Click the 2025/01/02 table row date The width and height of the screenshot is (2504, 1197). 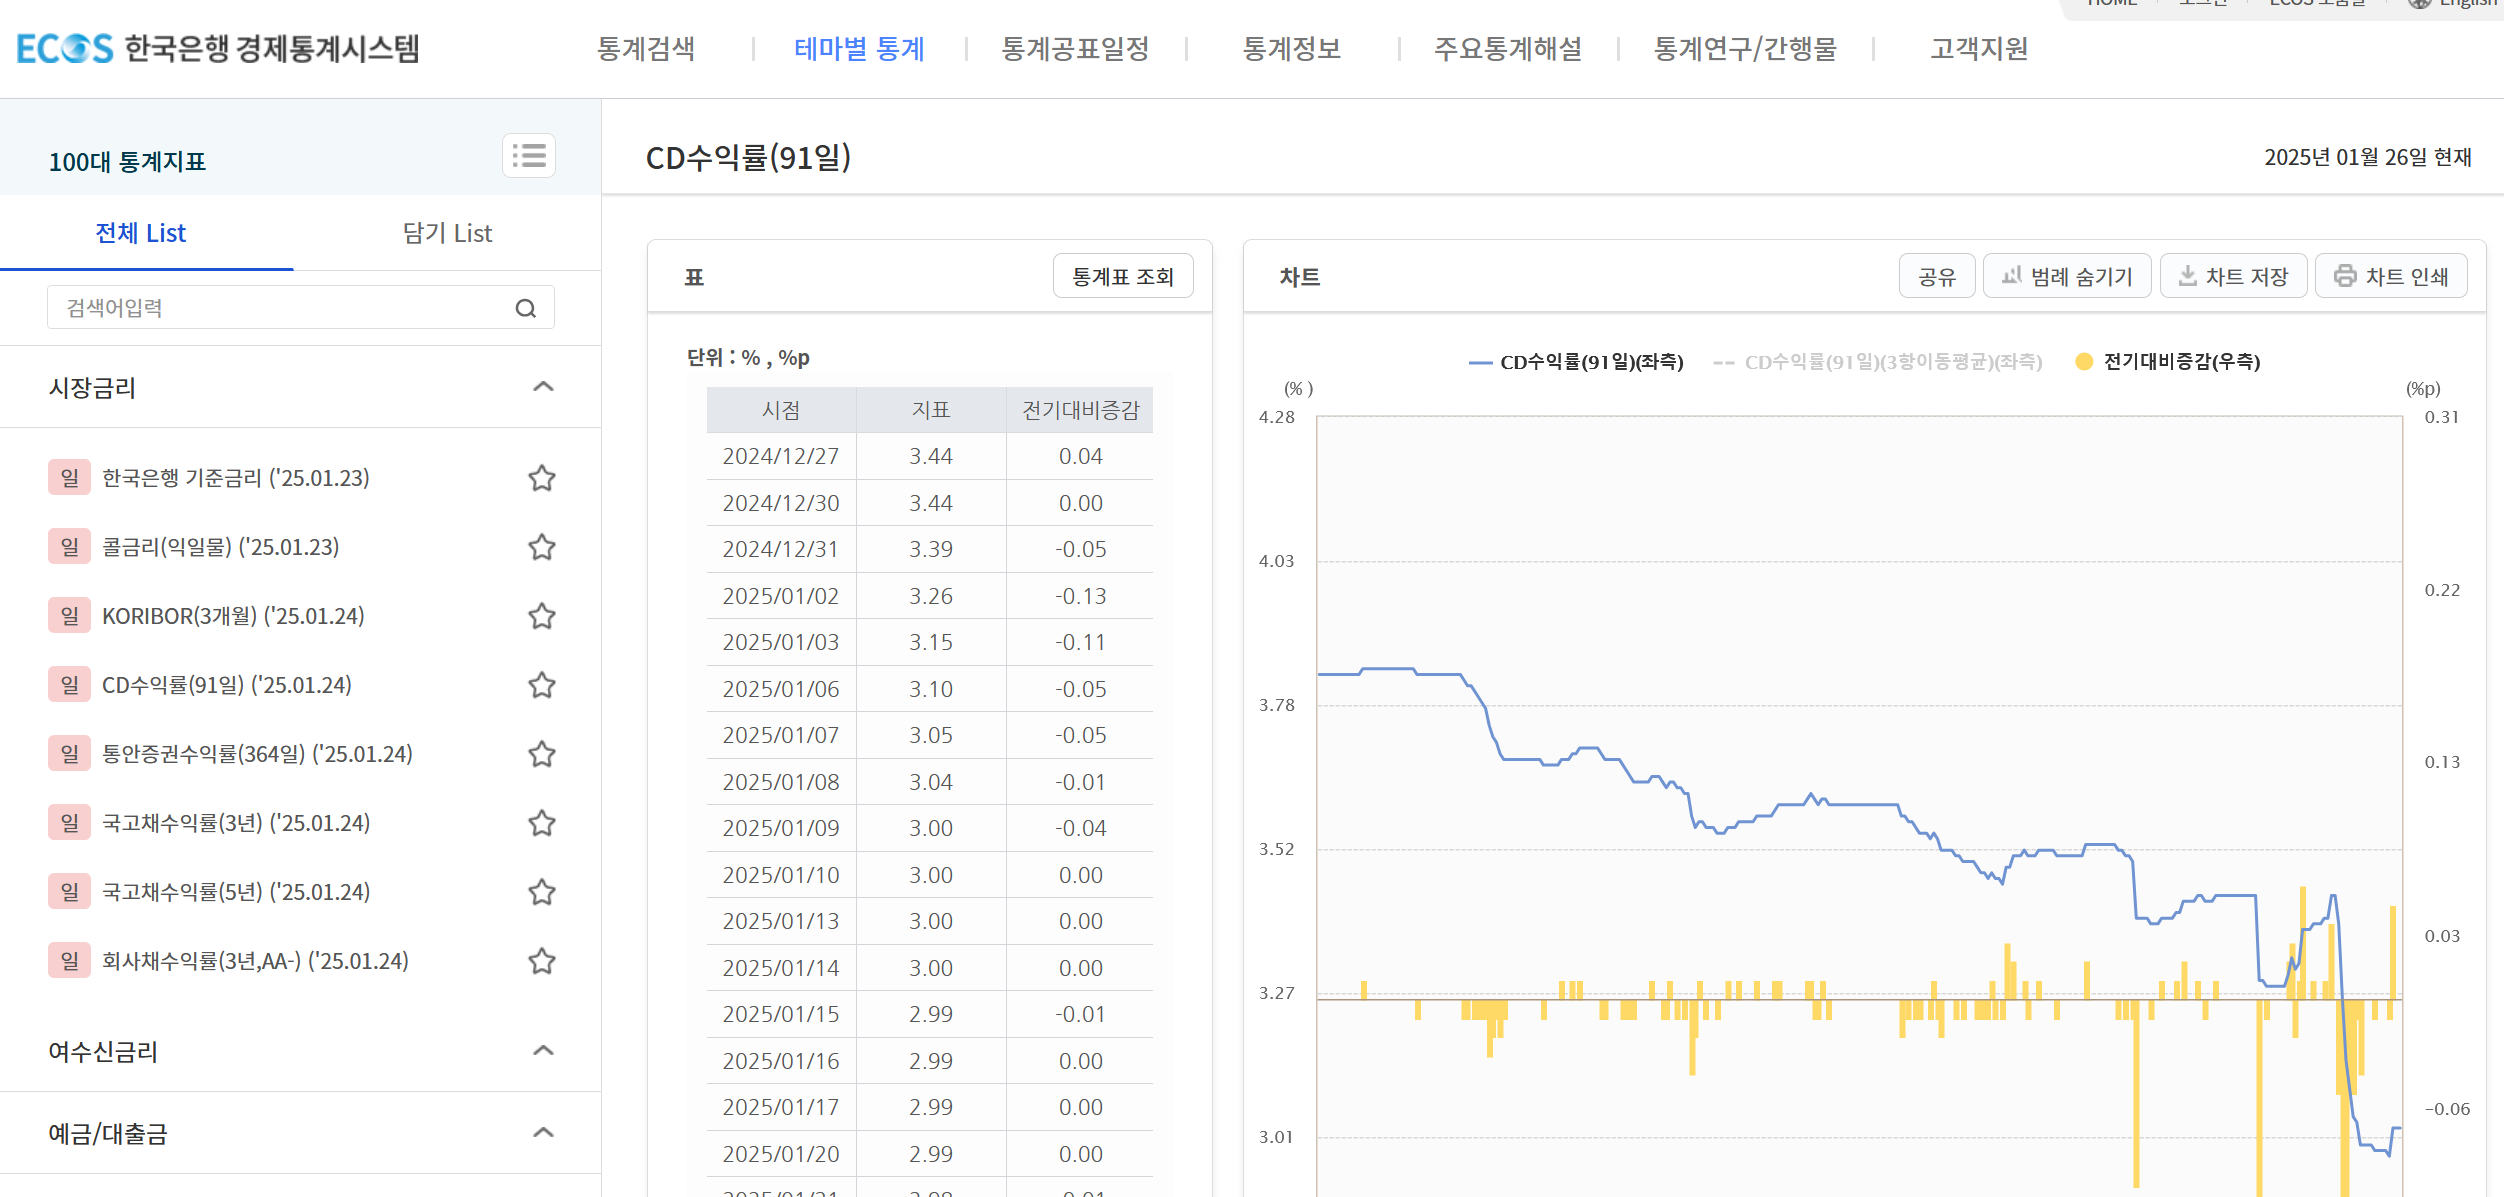click(x=781, y=596)
